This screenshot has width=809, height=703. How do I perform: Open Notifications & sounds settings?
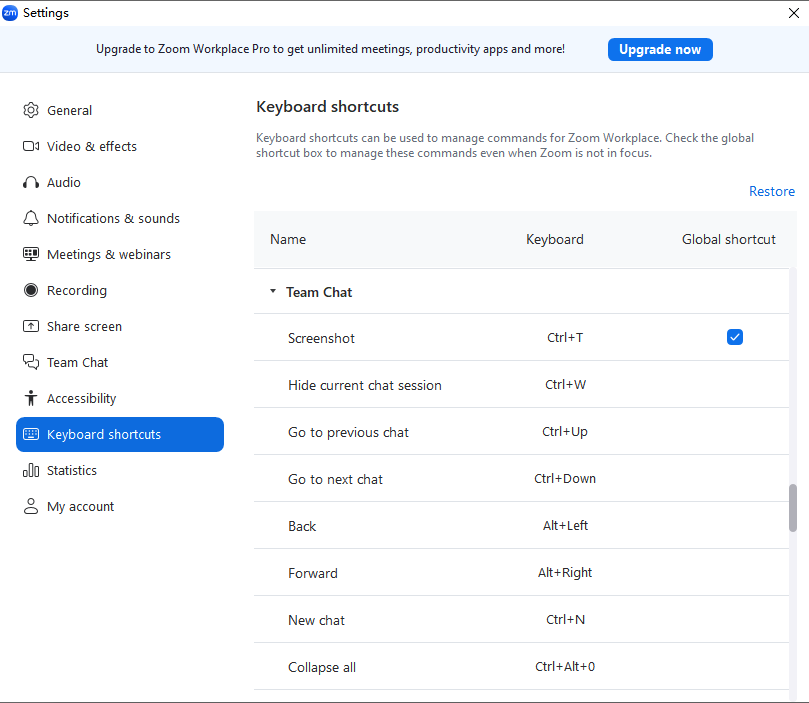point(120,218)
